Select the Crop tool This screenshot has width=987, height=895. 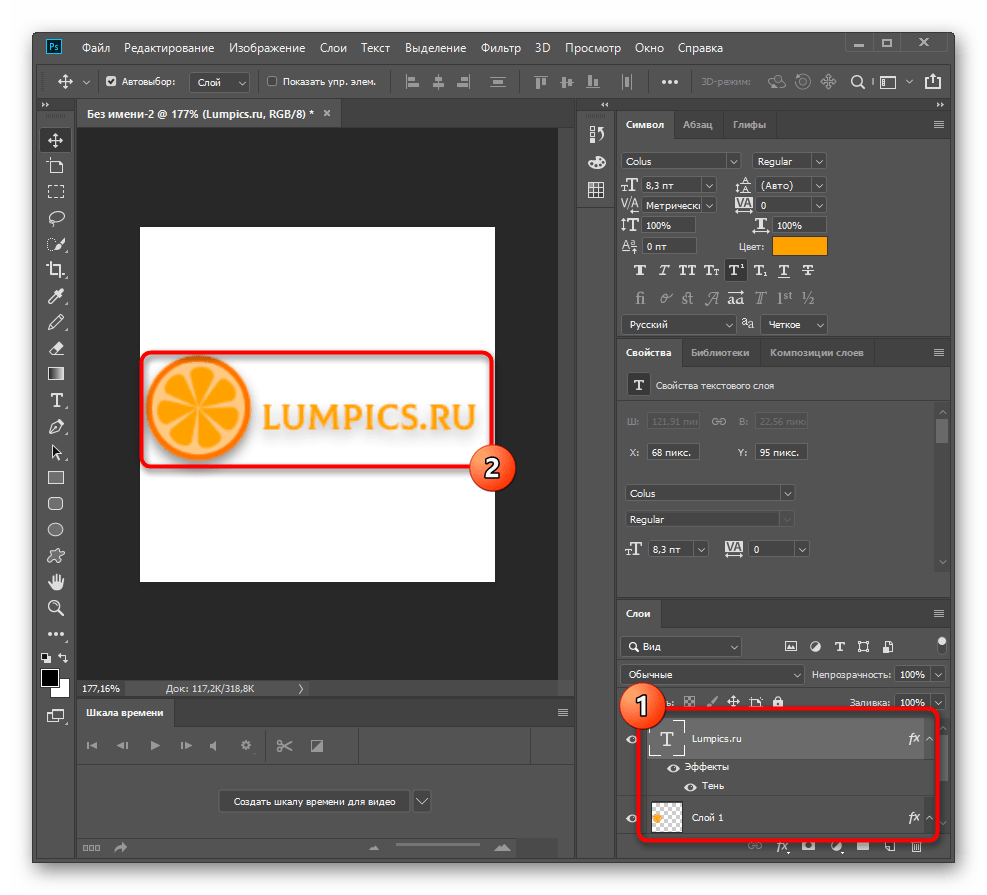coord(55,270)
